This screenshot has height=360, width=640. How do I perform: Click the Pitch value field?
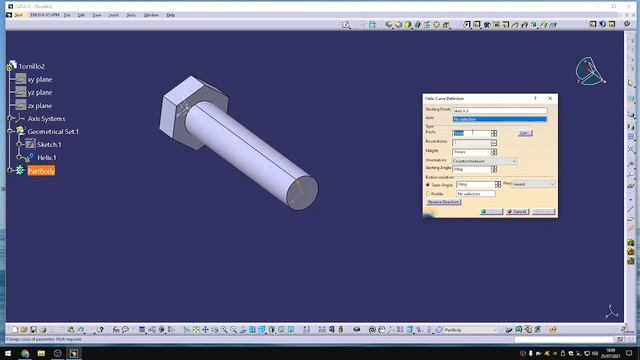click(471, 133)
